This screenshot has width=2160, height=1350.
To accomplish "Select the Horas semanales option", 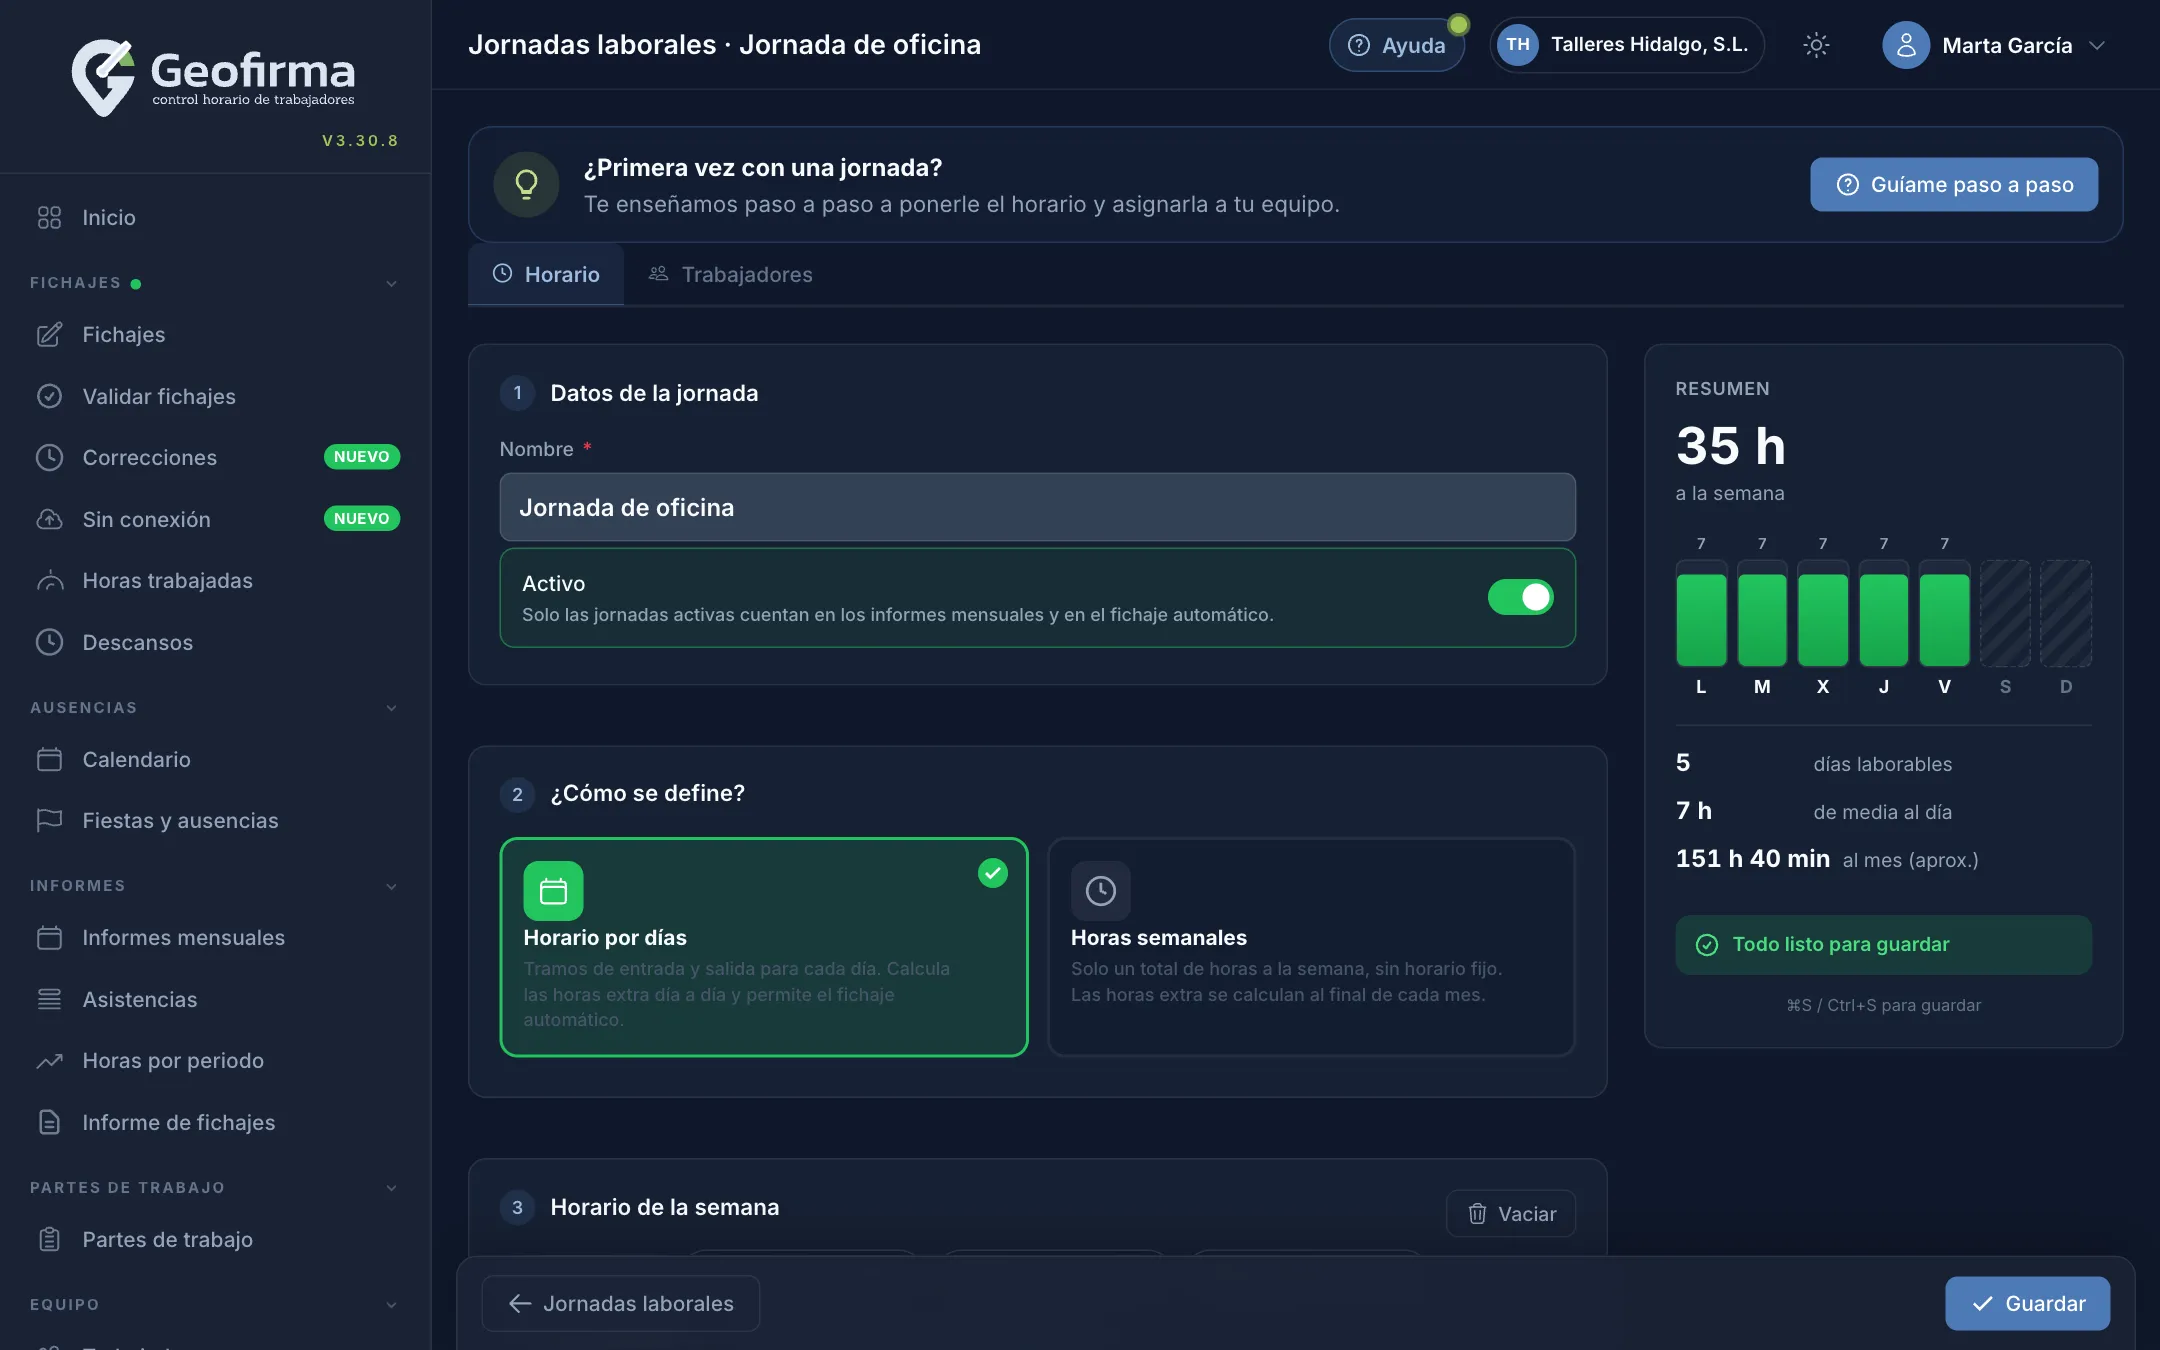I will (x=1311, y=946).
